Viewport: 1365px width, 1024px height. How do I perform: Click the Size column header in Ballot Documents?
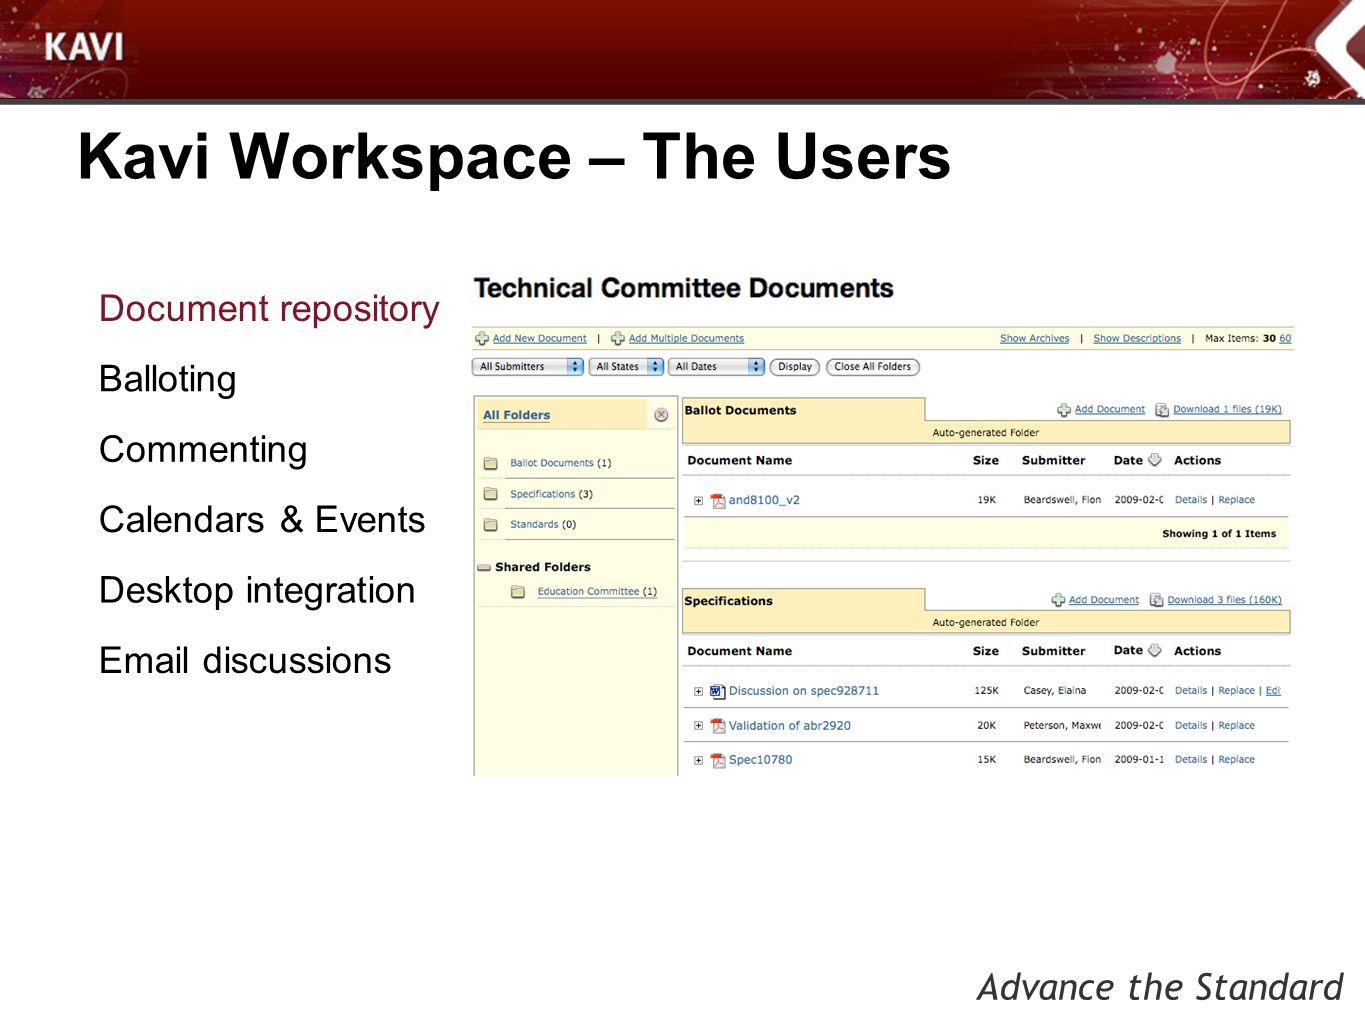pos(986,461)
